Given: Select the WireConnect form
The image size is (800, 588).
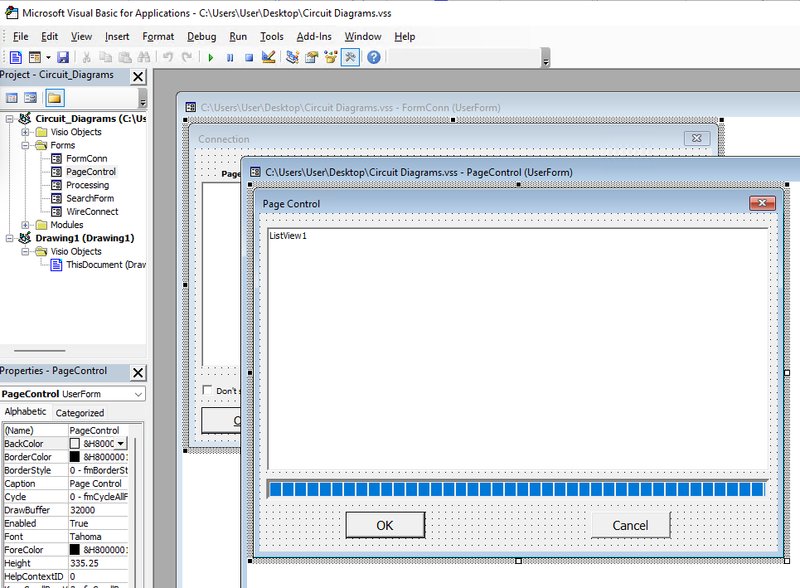Looking at the screenshot, I should [x=92, y=212].
